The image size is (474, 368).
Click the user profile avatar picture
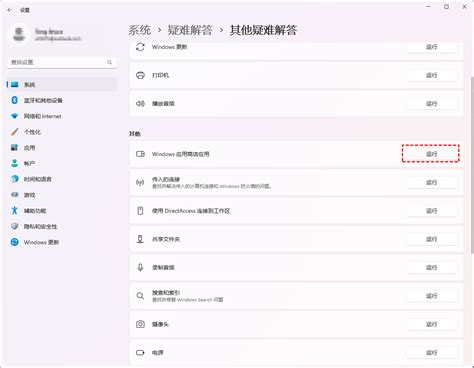tap(19, 34)
